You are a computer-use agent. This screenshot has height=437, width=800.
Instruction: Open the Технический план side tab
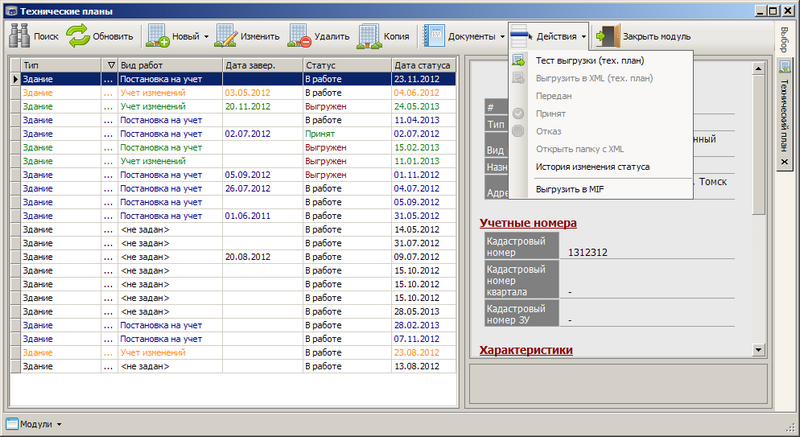coord(784,105)
